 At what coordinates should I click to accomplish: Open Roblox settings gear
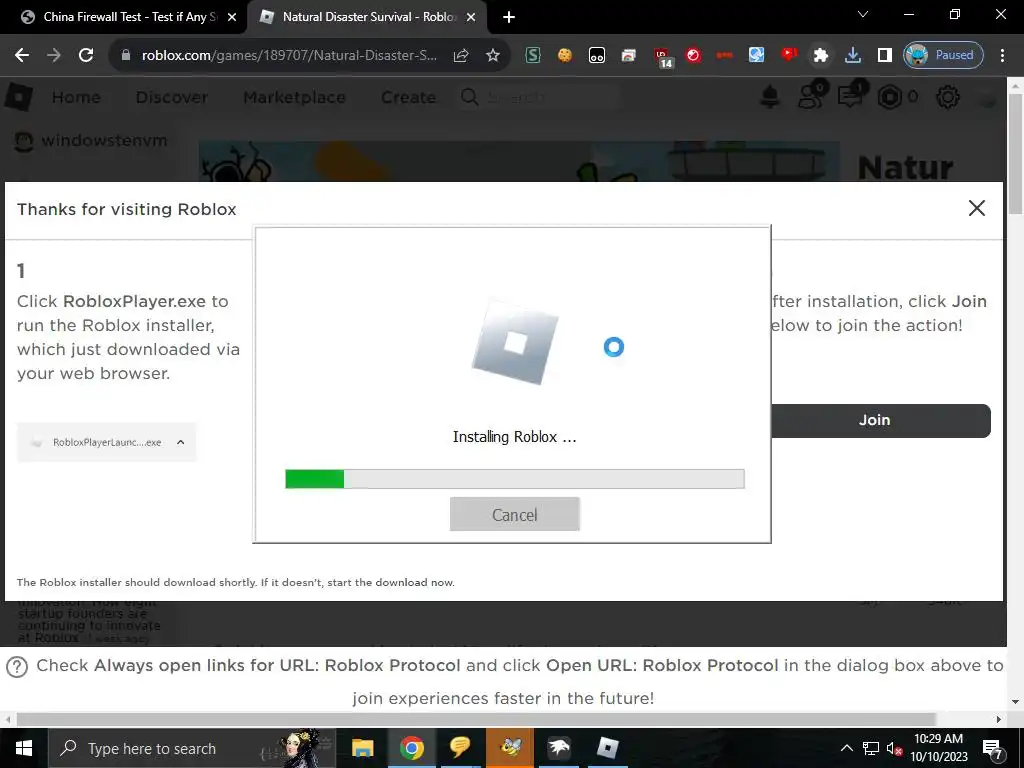tap(948, 97)
